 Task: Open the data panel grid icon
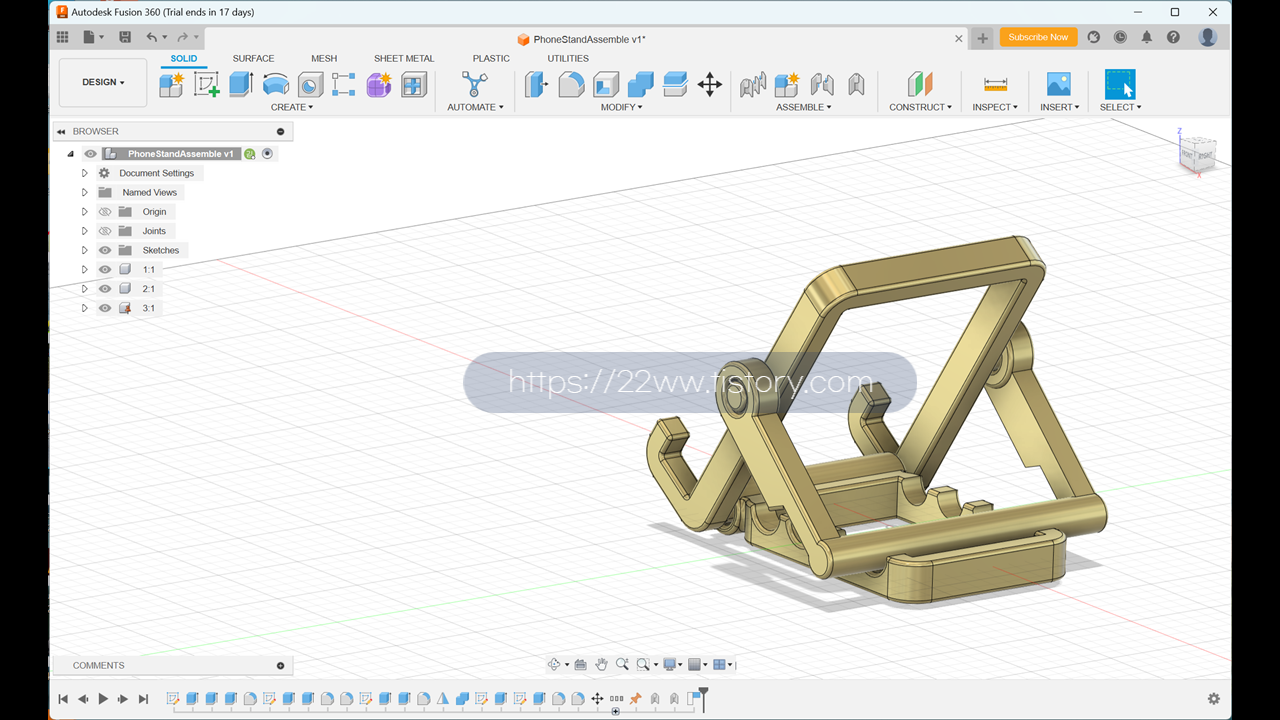[x=63, y=37]
